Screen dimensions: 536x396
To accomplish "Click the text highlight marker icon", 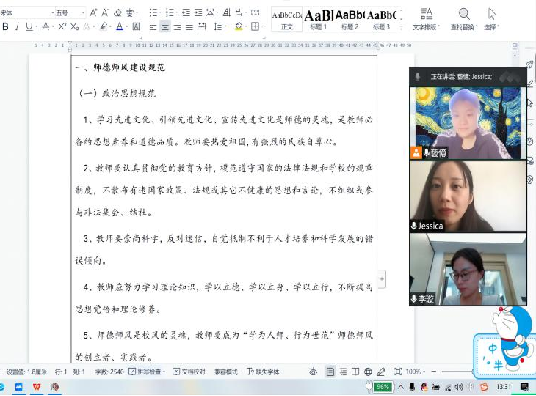I will (x=104, y=26).
